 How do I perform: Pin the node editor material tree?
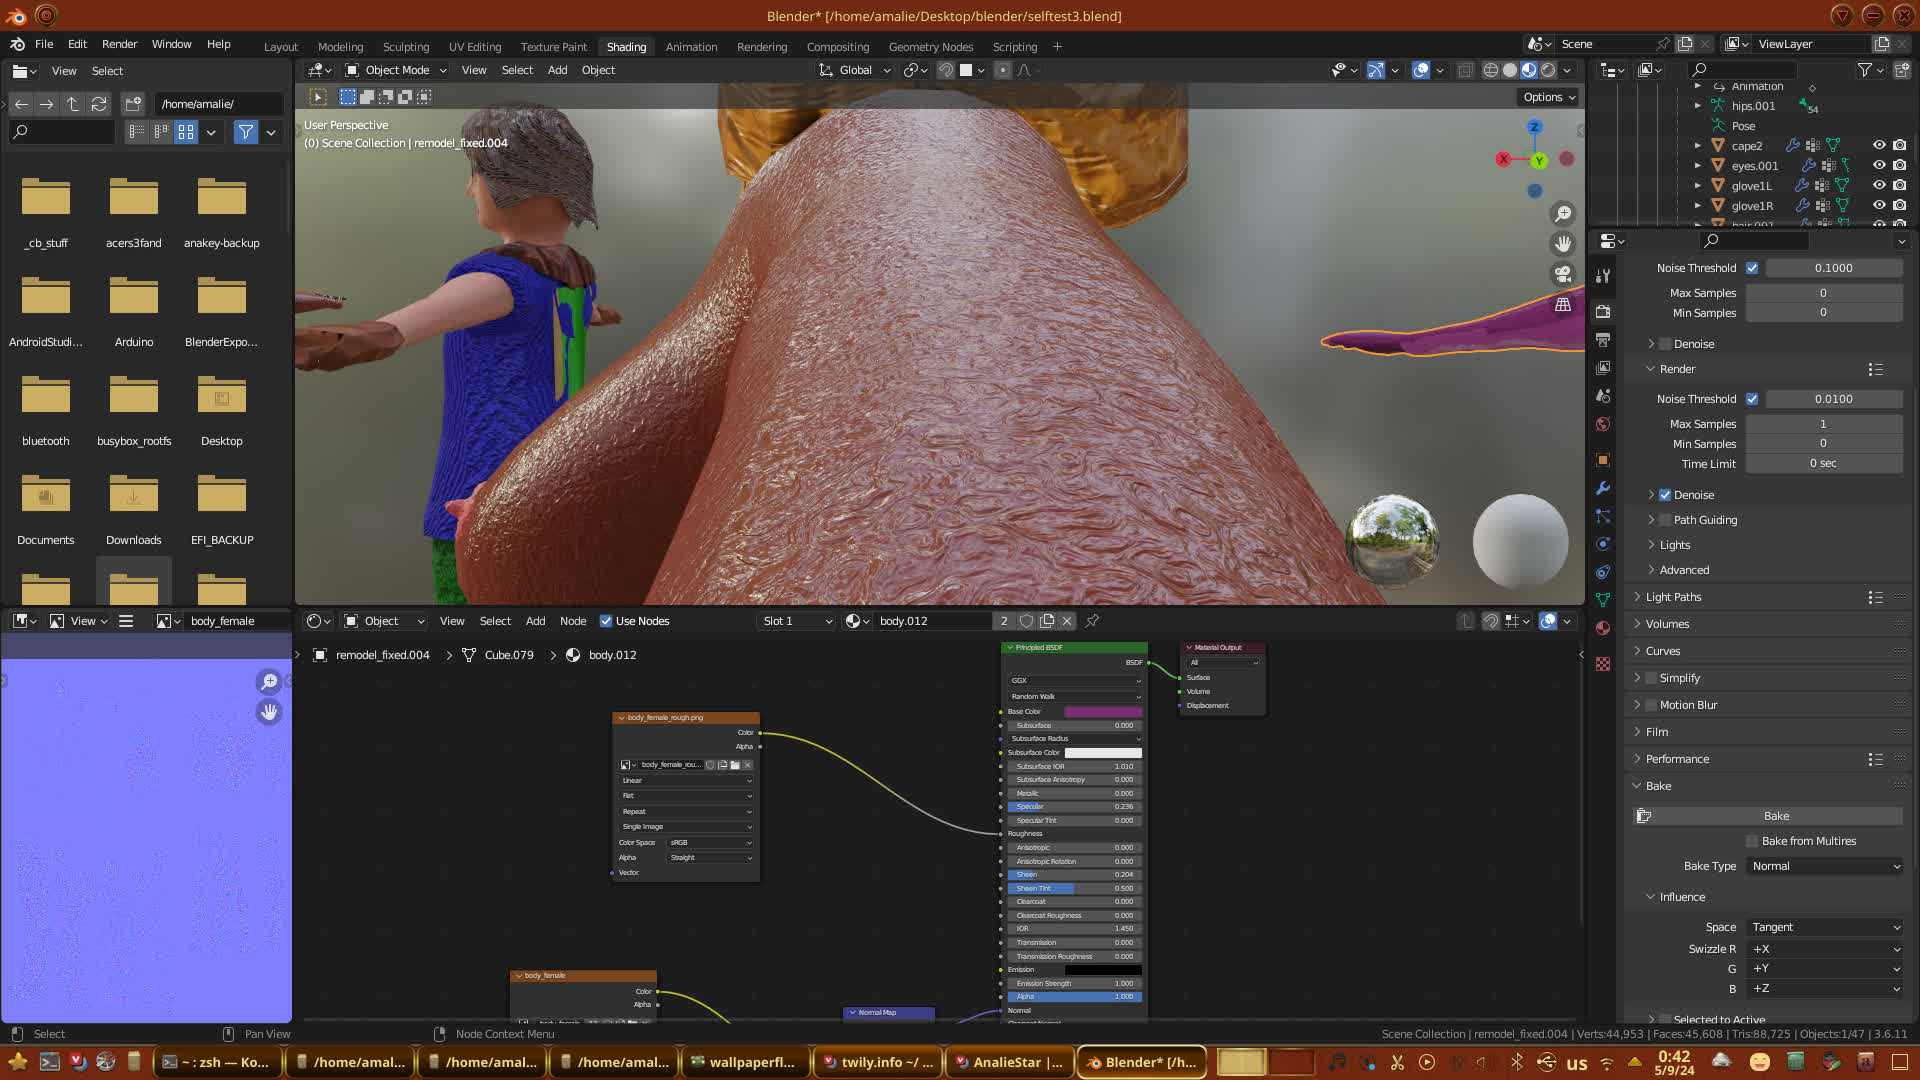point(1092,621)
